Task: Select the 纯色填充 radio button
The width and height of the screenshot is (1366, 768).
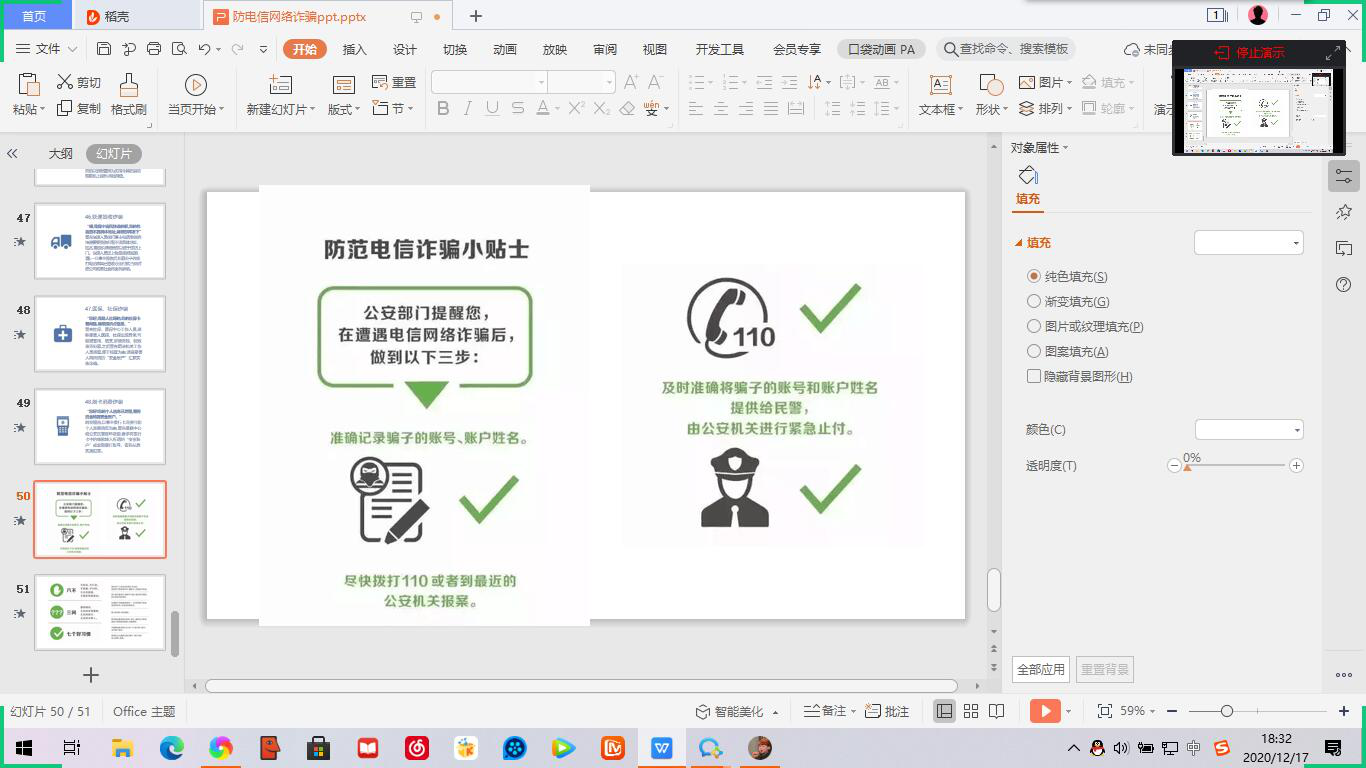Action: click(1034, 276)
